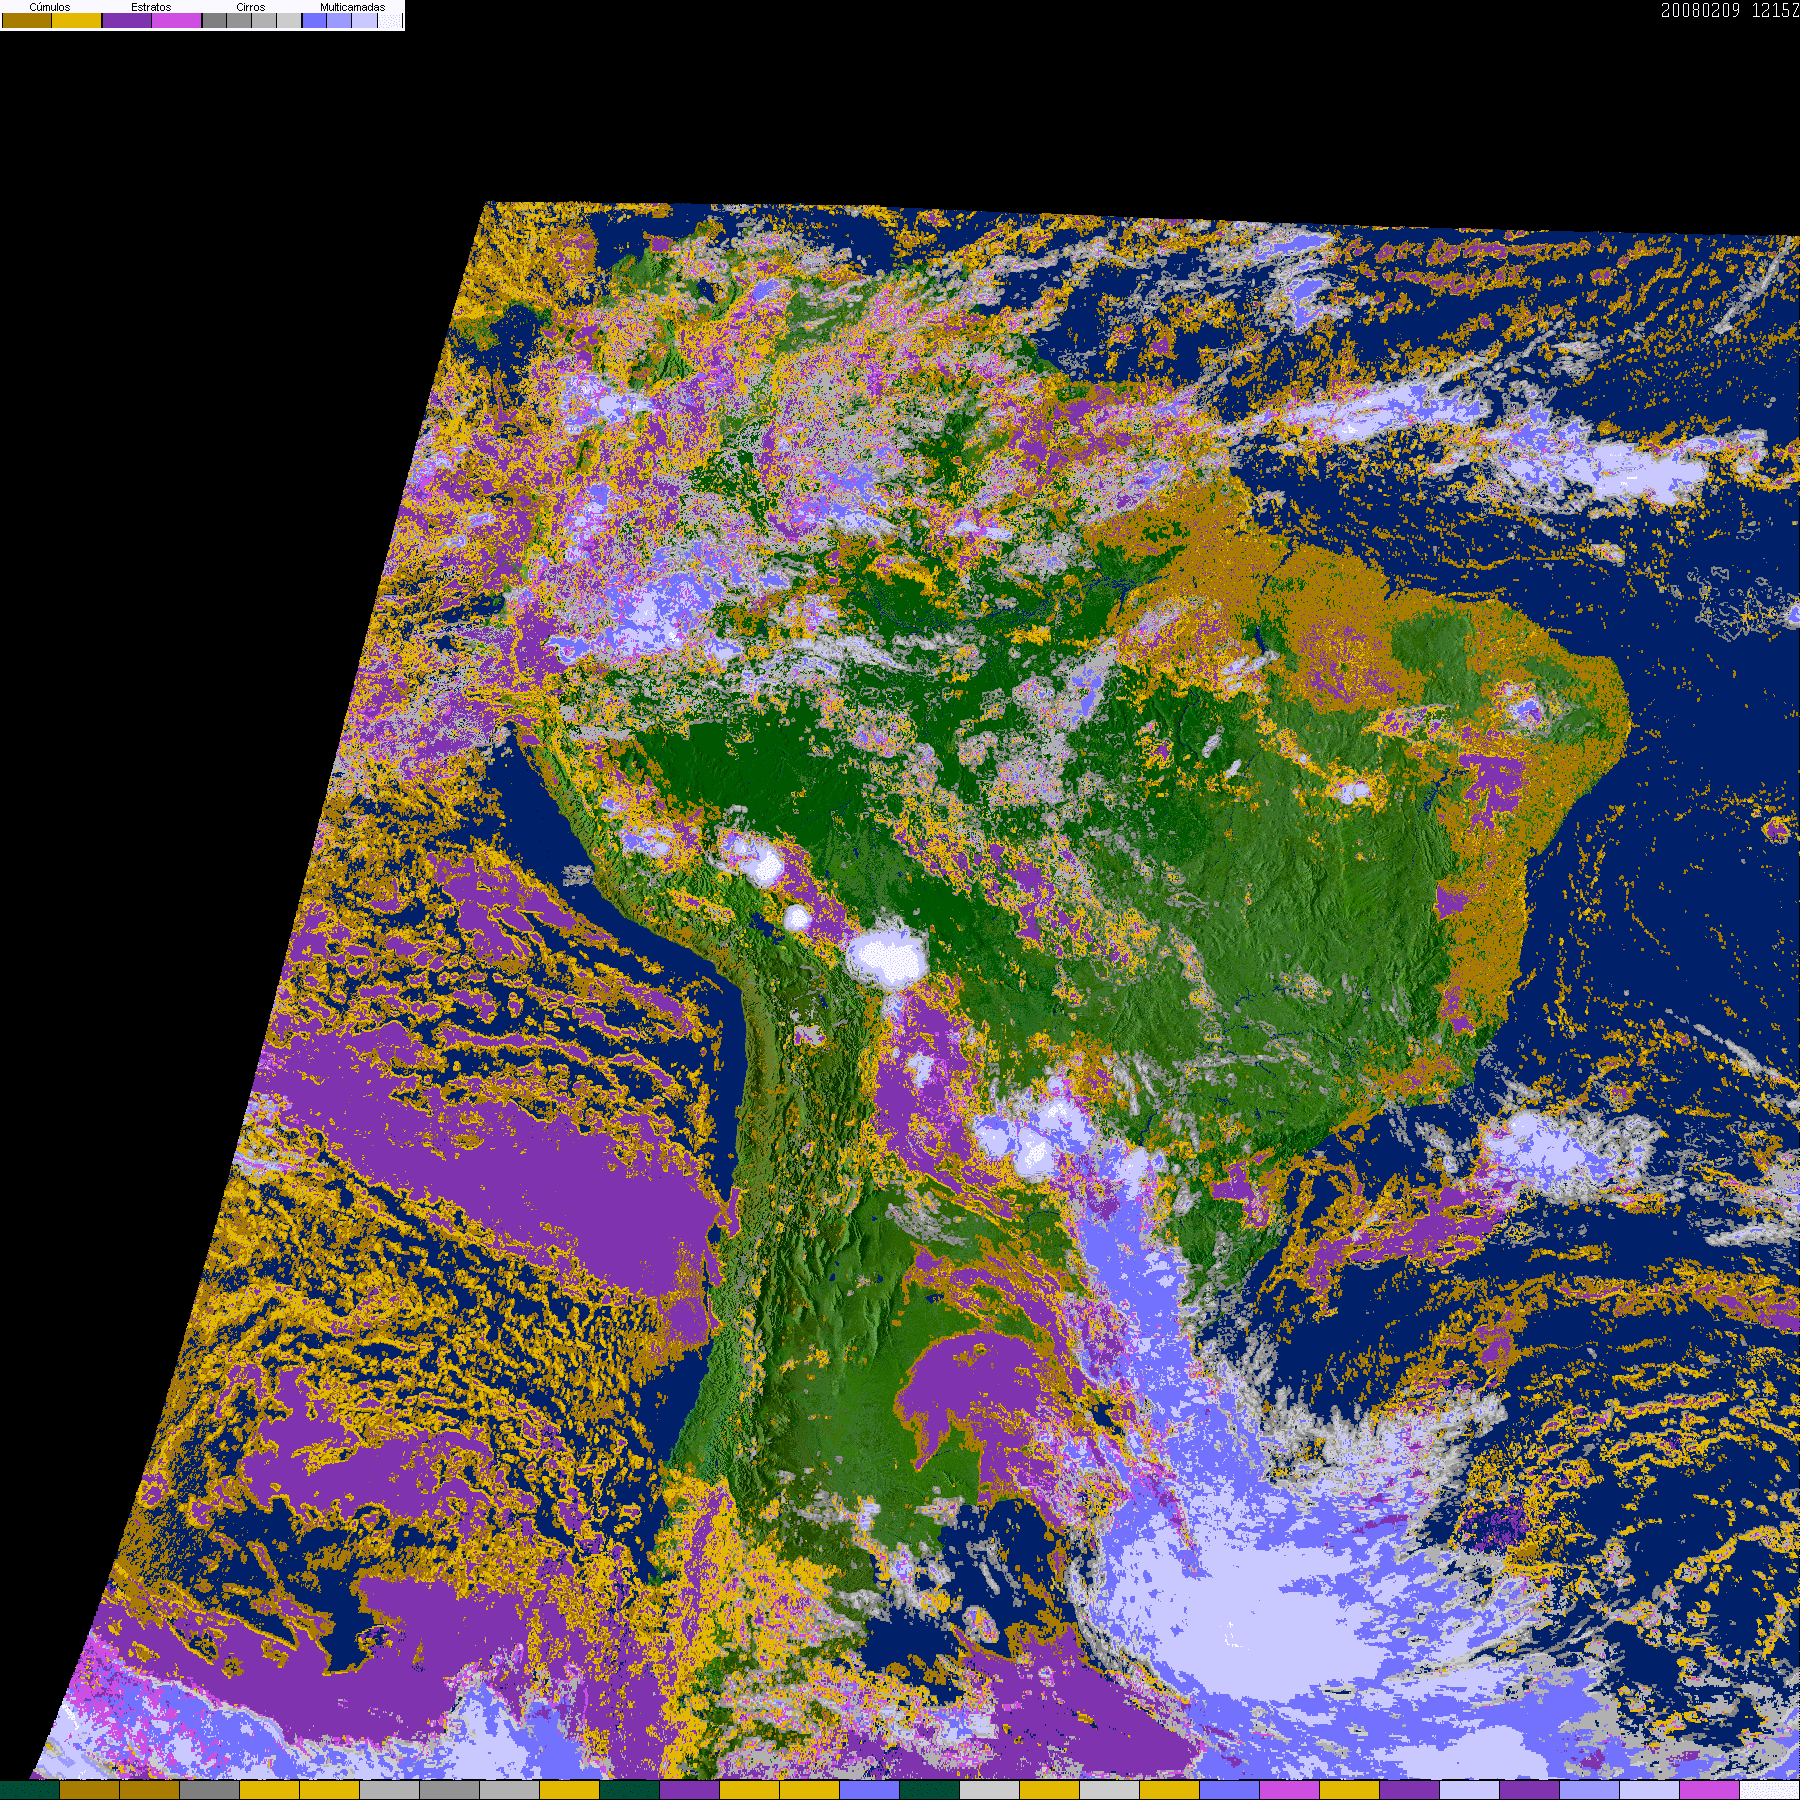Screen dimensions: 1800x1800
Task: Click the Multicamadas legend label
Action: (352, 7)
